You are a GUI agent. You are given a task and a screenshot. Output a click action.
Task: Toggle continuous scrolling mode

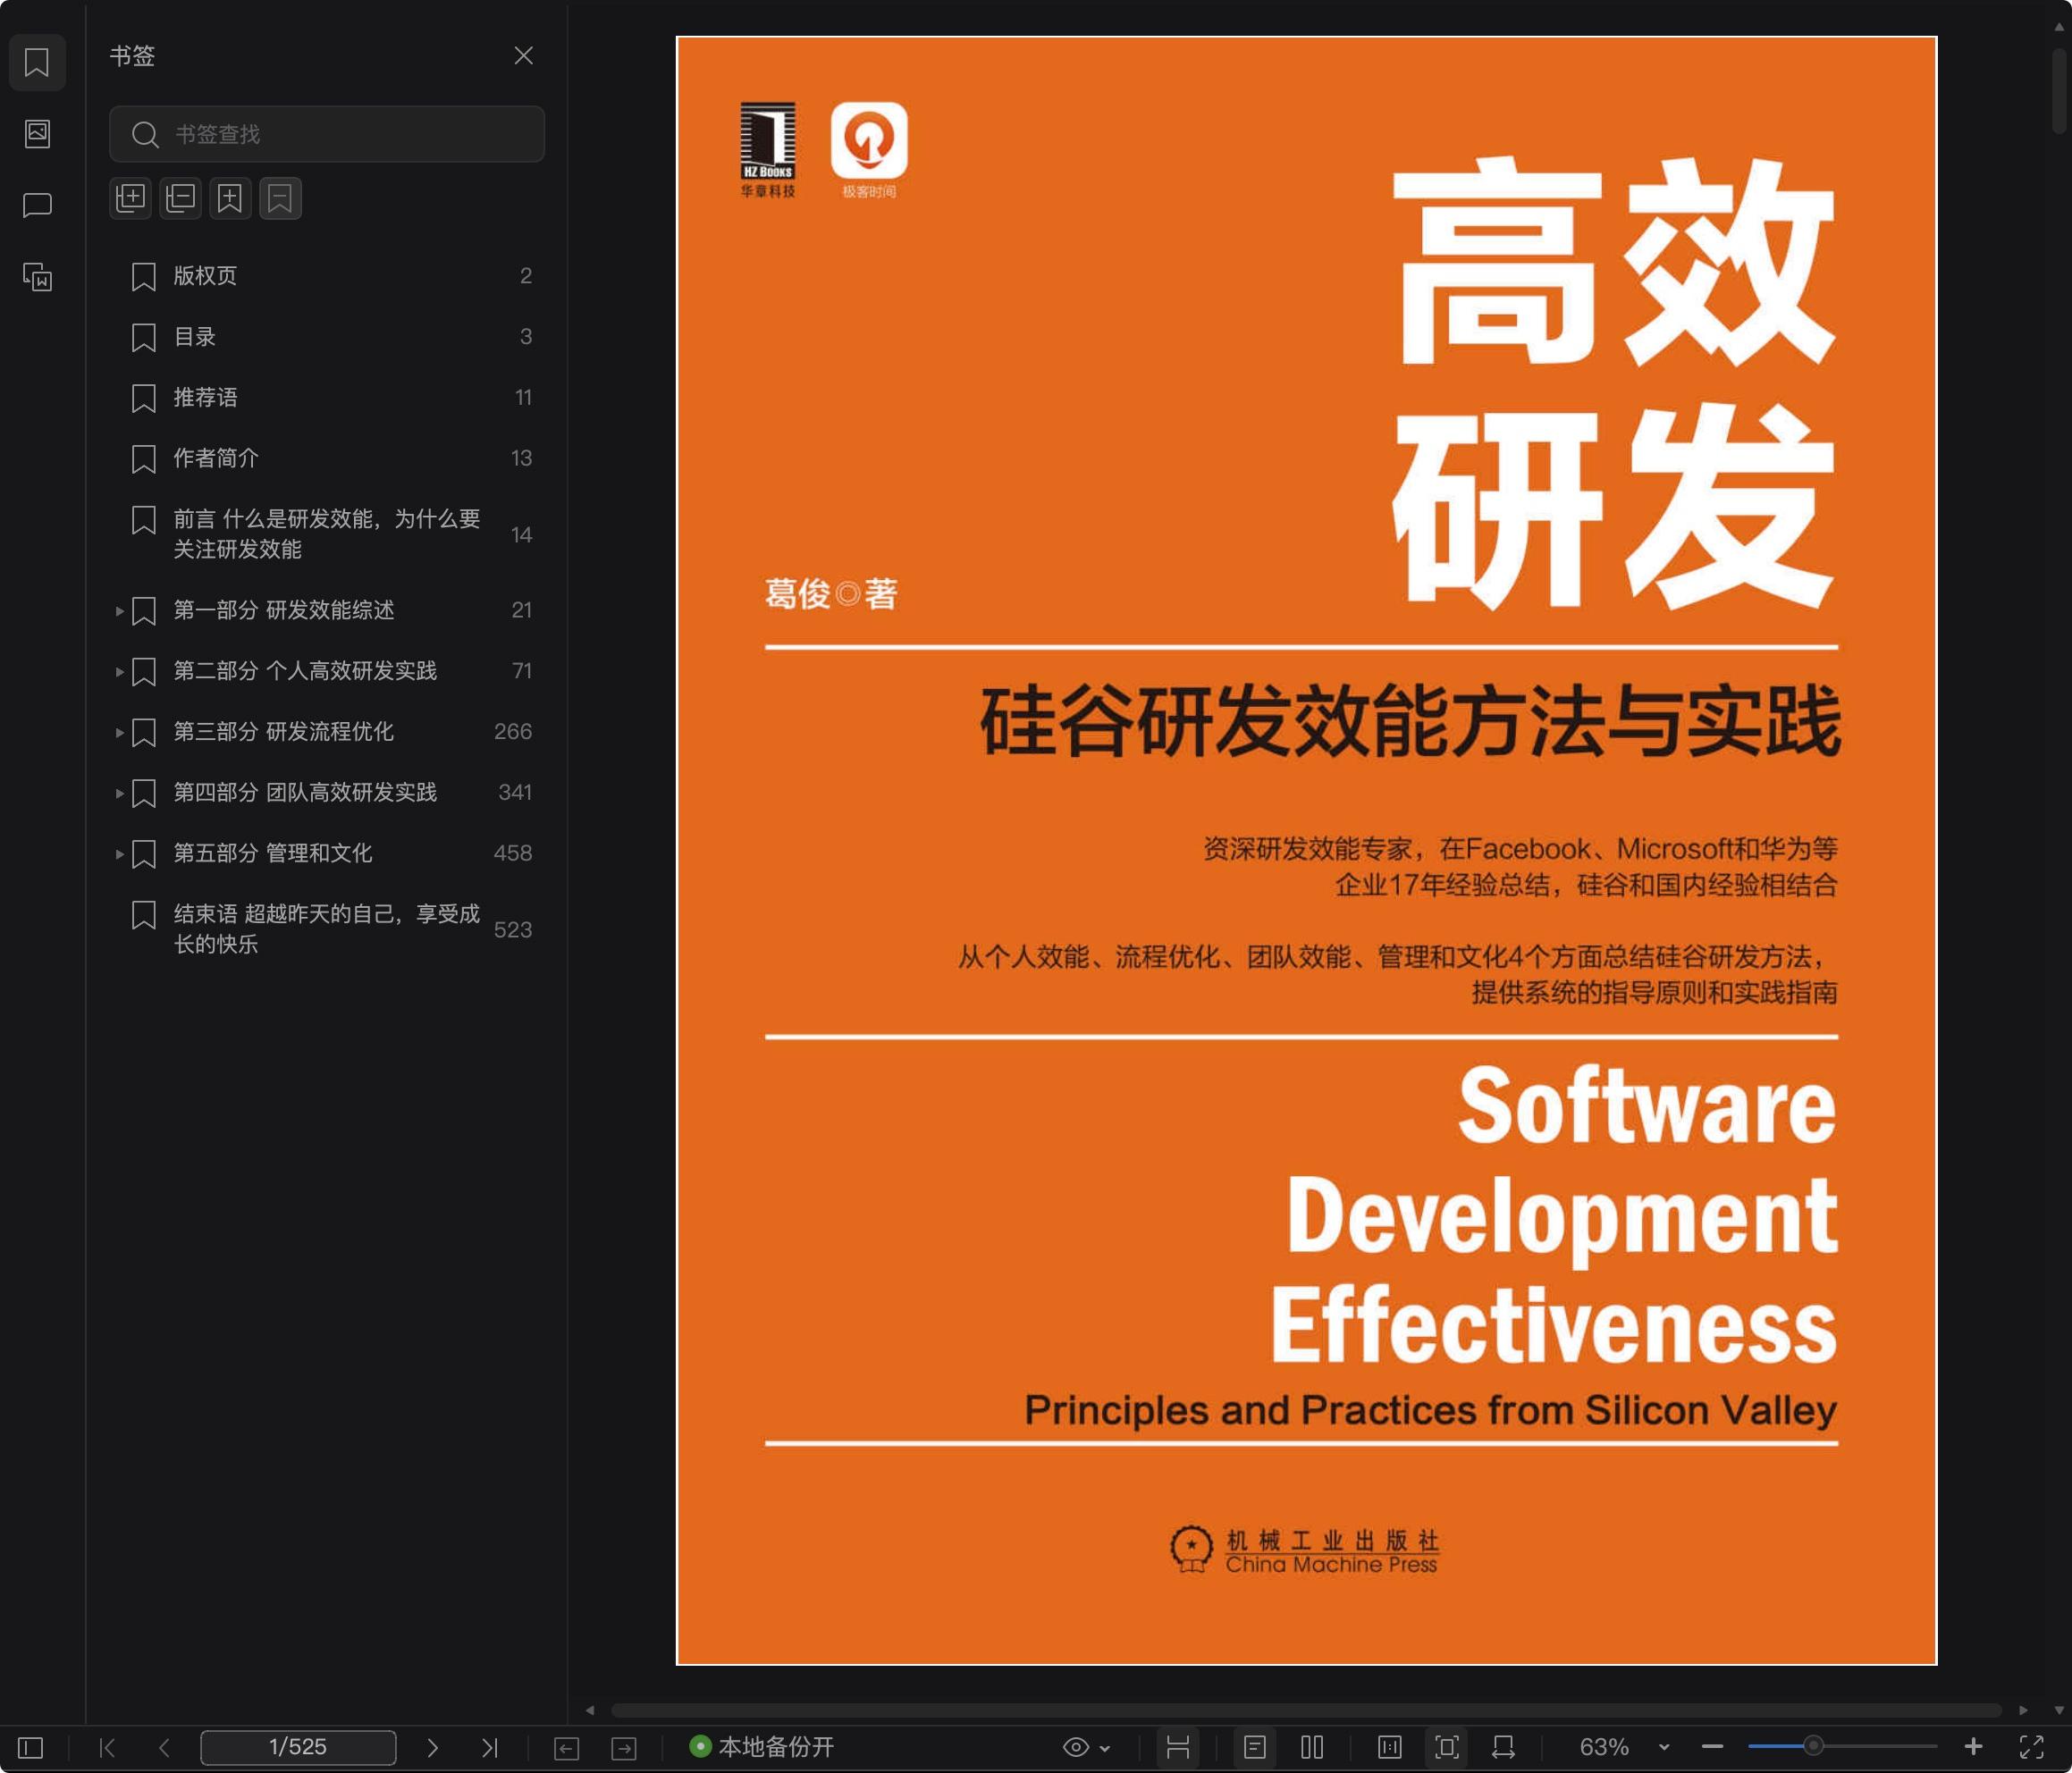coord(1178,1747)
